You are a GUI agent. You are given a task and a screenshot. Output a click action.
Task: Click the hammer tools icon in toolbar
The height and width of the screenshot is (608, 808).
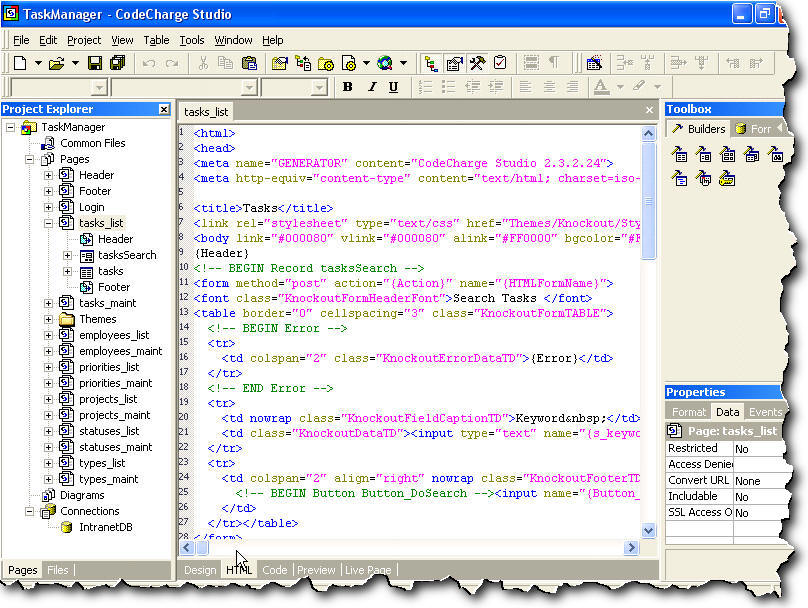point(477,63)
